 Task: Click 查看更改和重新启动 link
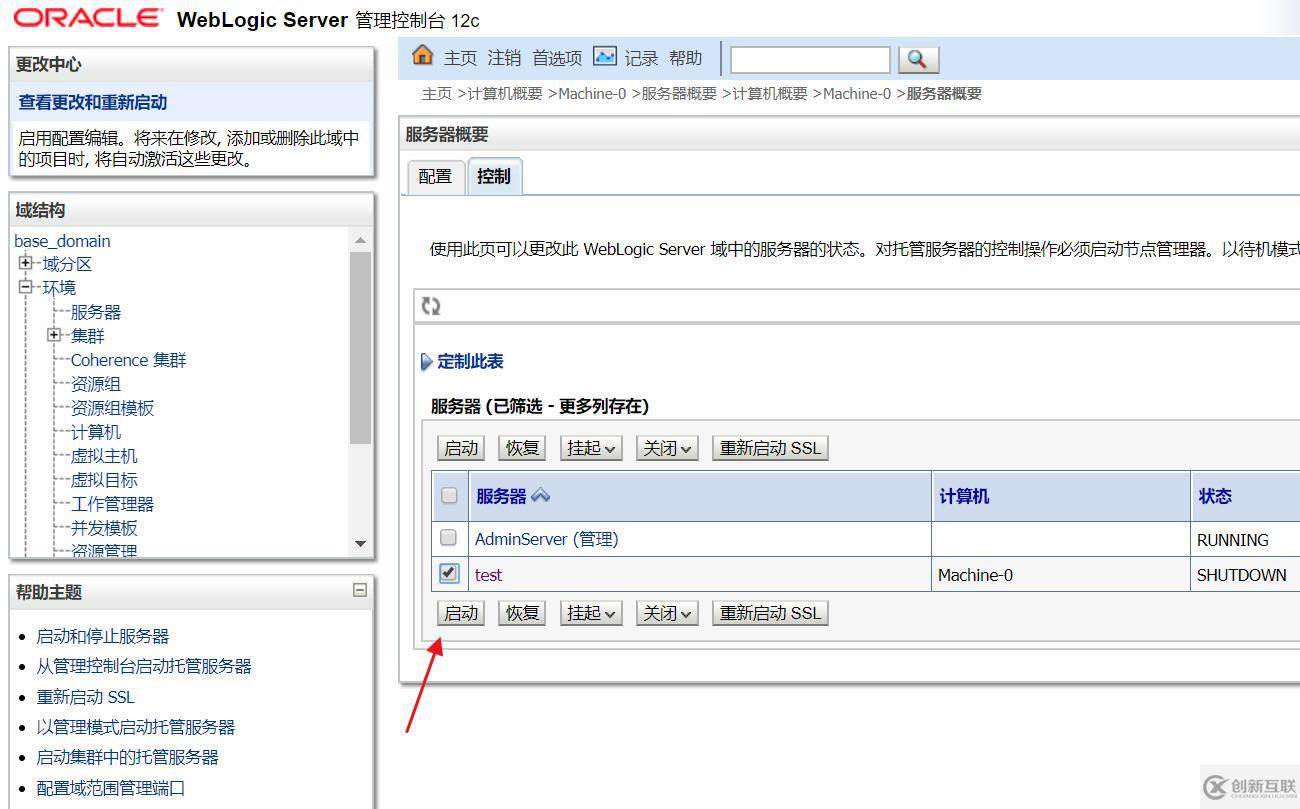pyautogui.click(x=93, y=102)
